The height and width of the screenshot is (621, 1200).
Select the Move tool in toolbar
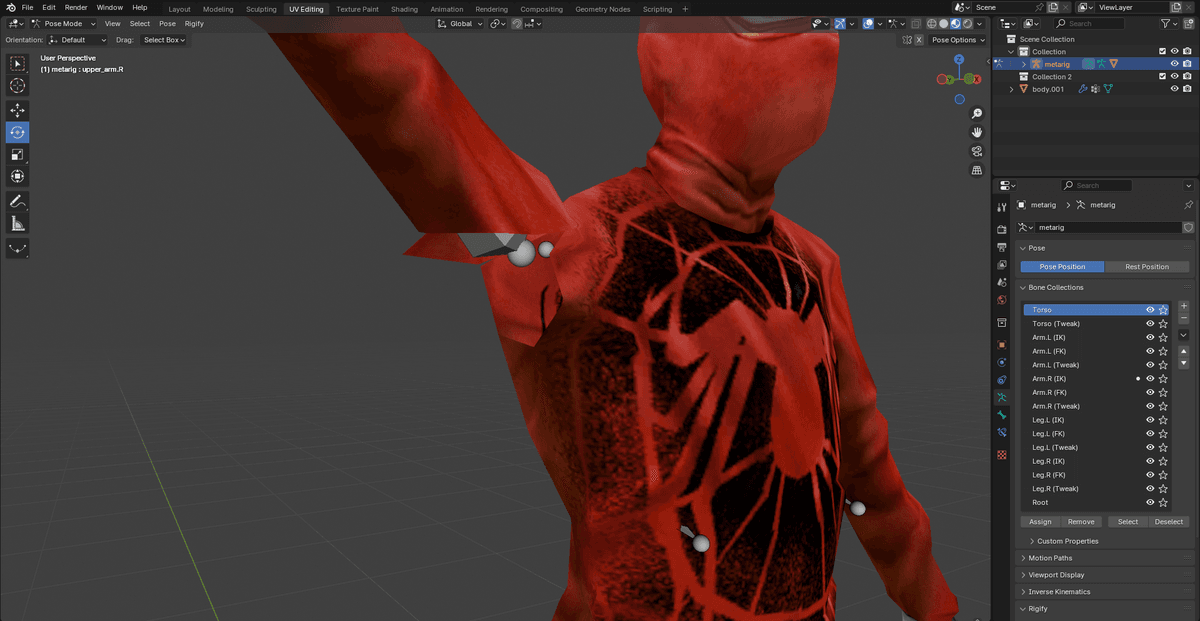(x=18, y=110)
